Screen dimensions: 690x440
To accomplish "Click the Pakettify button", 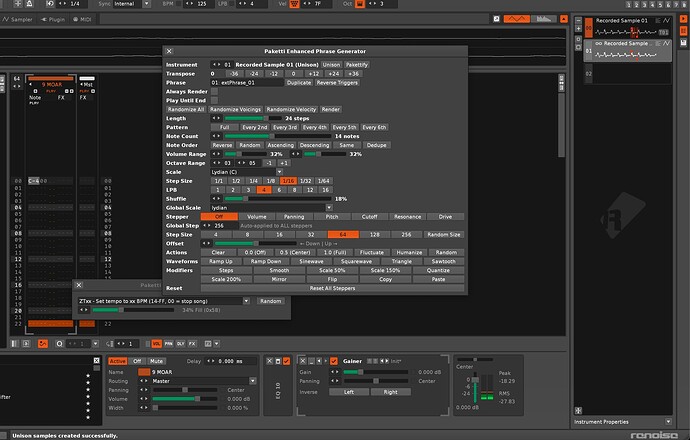I will tap(357, 65).
